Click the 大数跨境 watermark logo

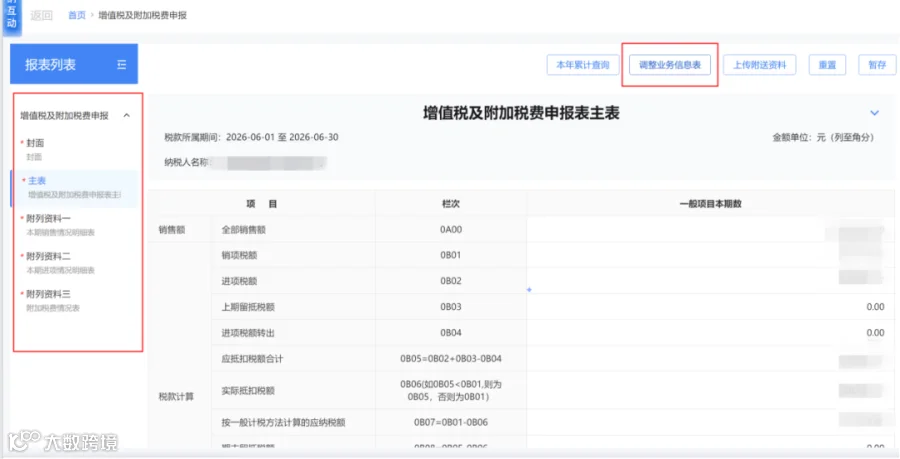point(63,441)
